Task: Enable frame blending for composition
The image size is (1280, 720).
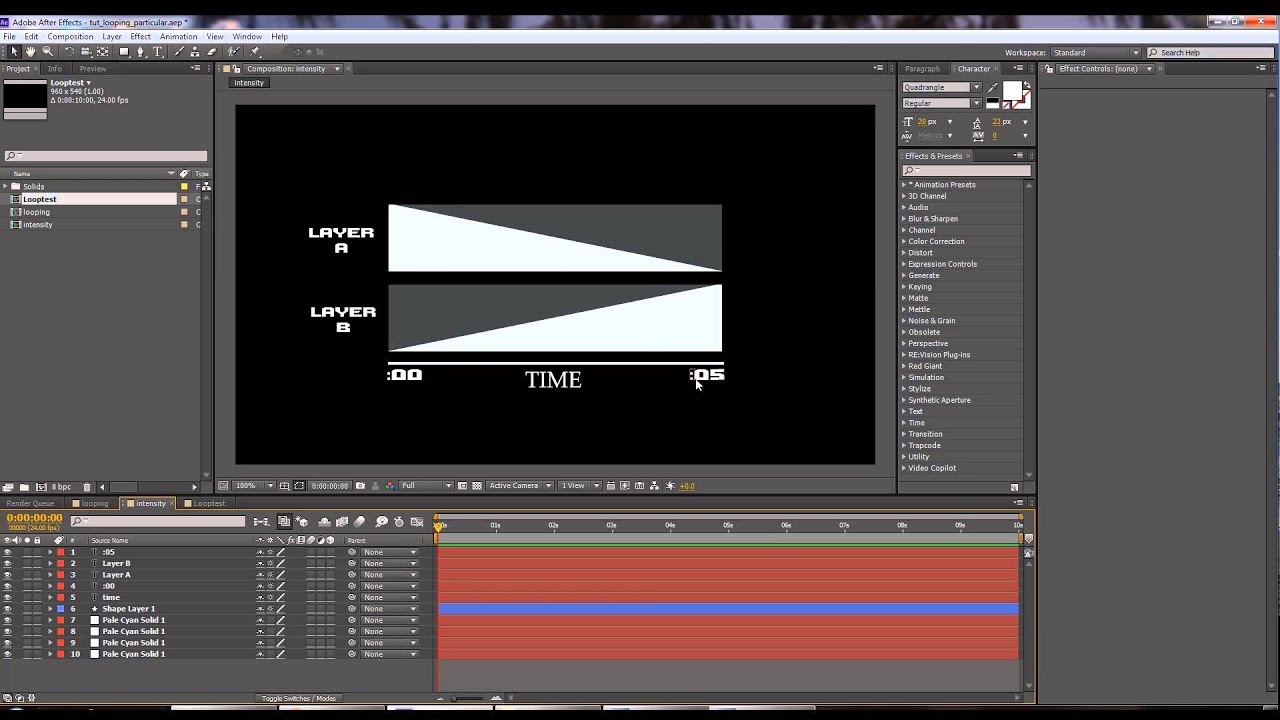Action: 342,522
